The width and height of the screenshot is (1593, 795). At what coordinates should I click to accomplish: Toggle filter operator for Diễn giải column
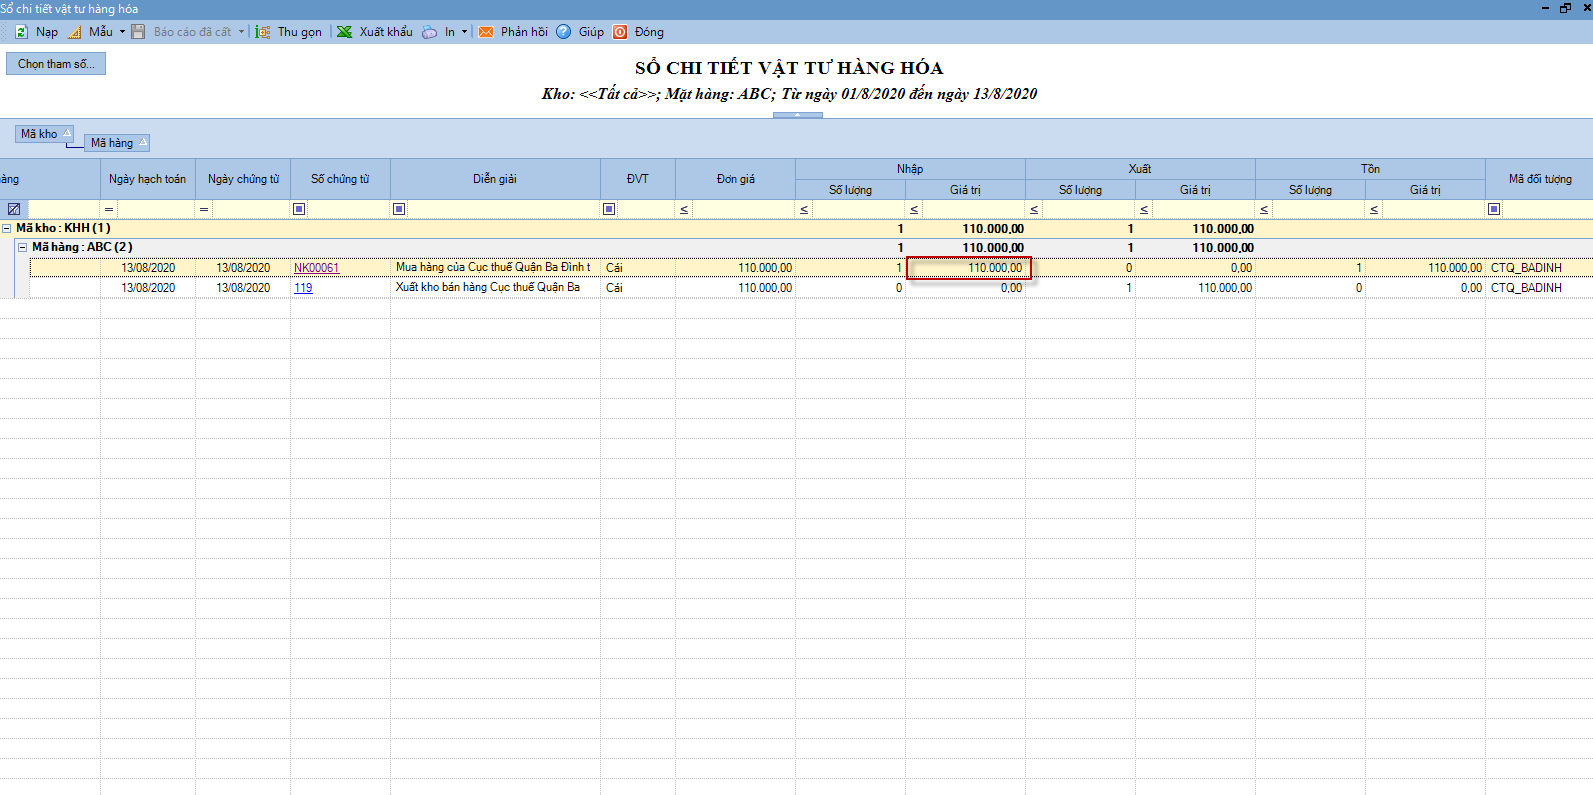pyautogui.click(x=399, y=209)
